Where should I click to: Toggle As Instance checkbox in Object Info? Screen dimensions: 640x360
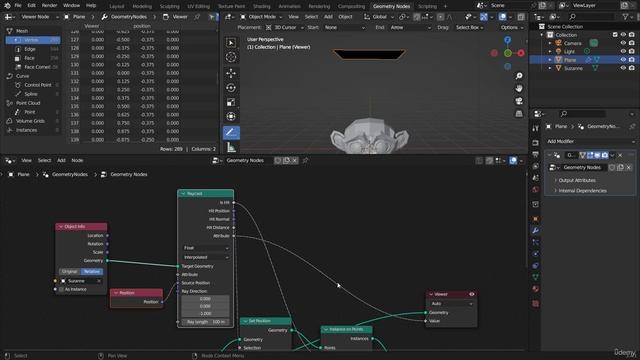click(62, 289)
